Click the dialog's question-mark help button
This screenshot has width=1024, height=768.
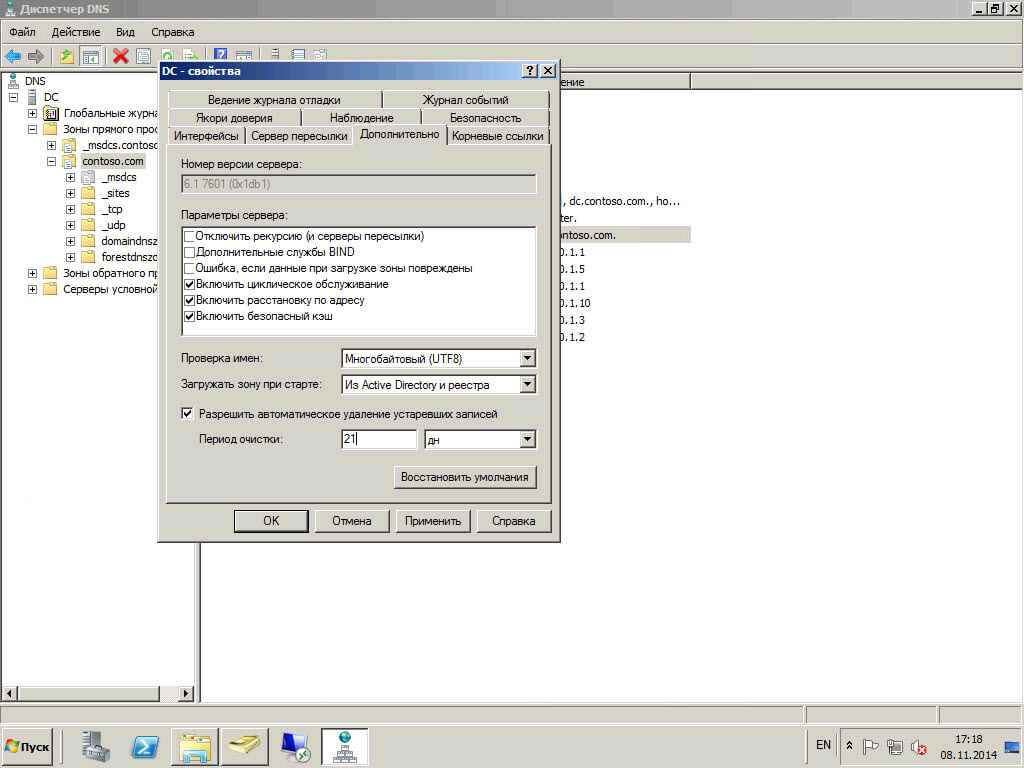(530, 71)
